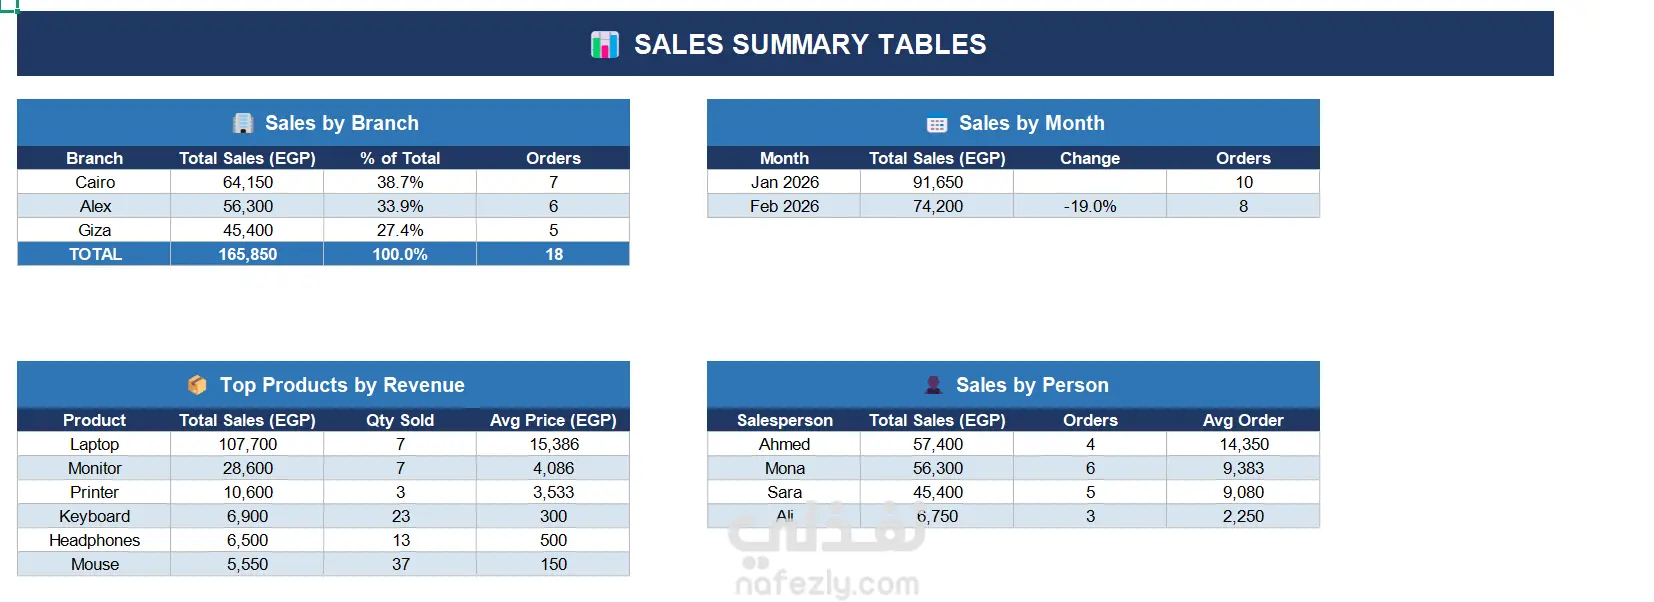Viewport: 1654px width, 602px height.
Task: Click the nafezly.com watermark link
Action: point(827,584)
